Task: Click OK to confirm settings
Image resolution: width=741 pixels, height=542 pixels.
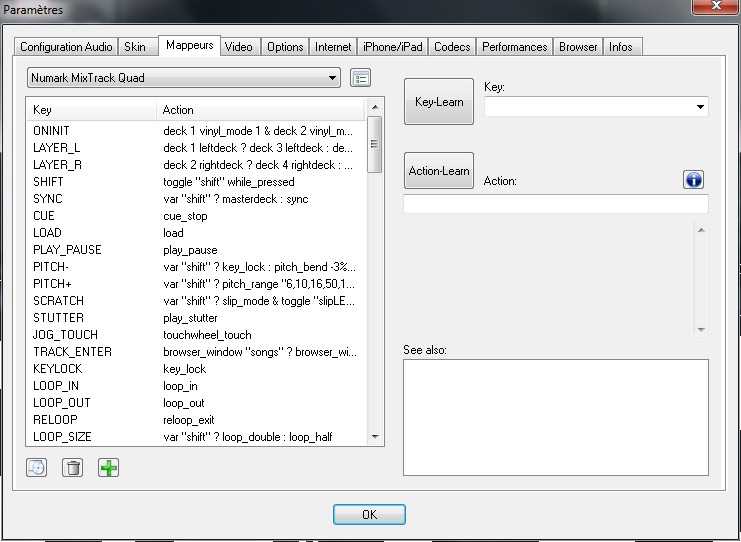Action: (369, 514)
